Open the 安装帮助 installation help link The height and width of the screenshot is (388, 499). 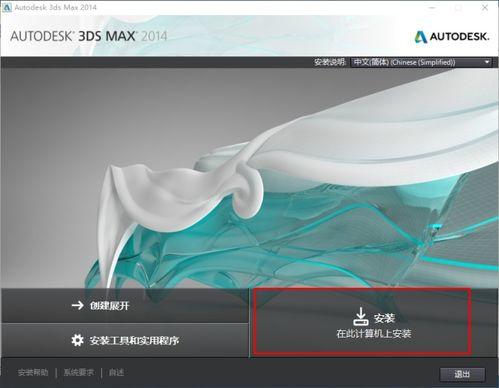(x=33, y=372)
